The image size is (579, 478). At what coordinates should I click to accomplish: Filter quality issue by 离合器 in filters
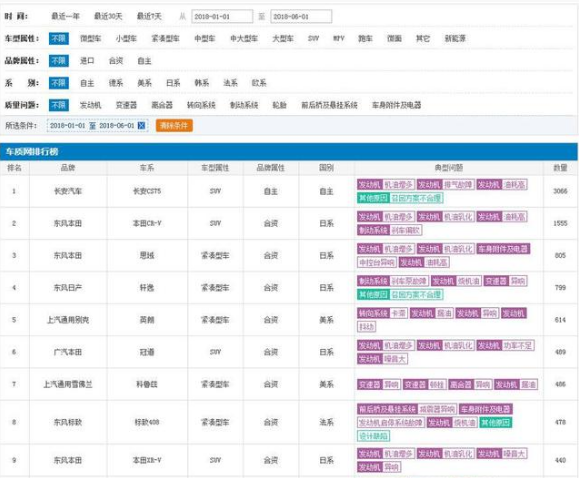click(162, 105)
